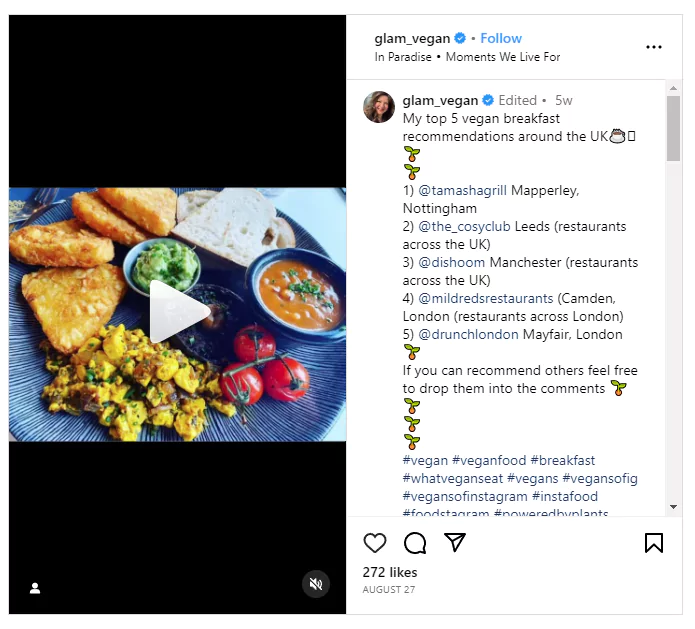Viewport: 695px width, 629px height.
Task: Click the Follow link in the header
Action: point(501,38)
